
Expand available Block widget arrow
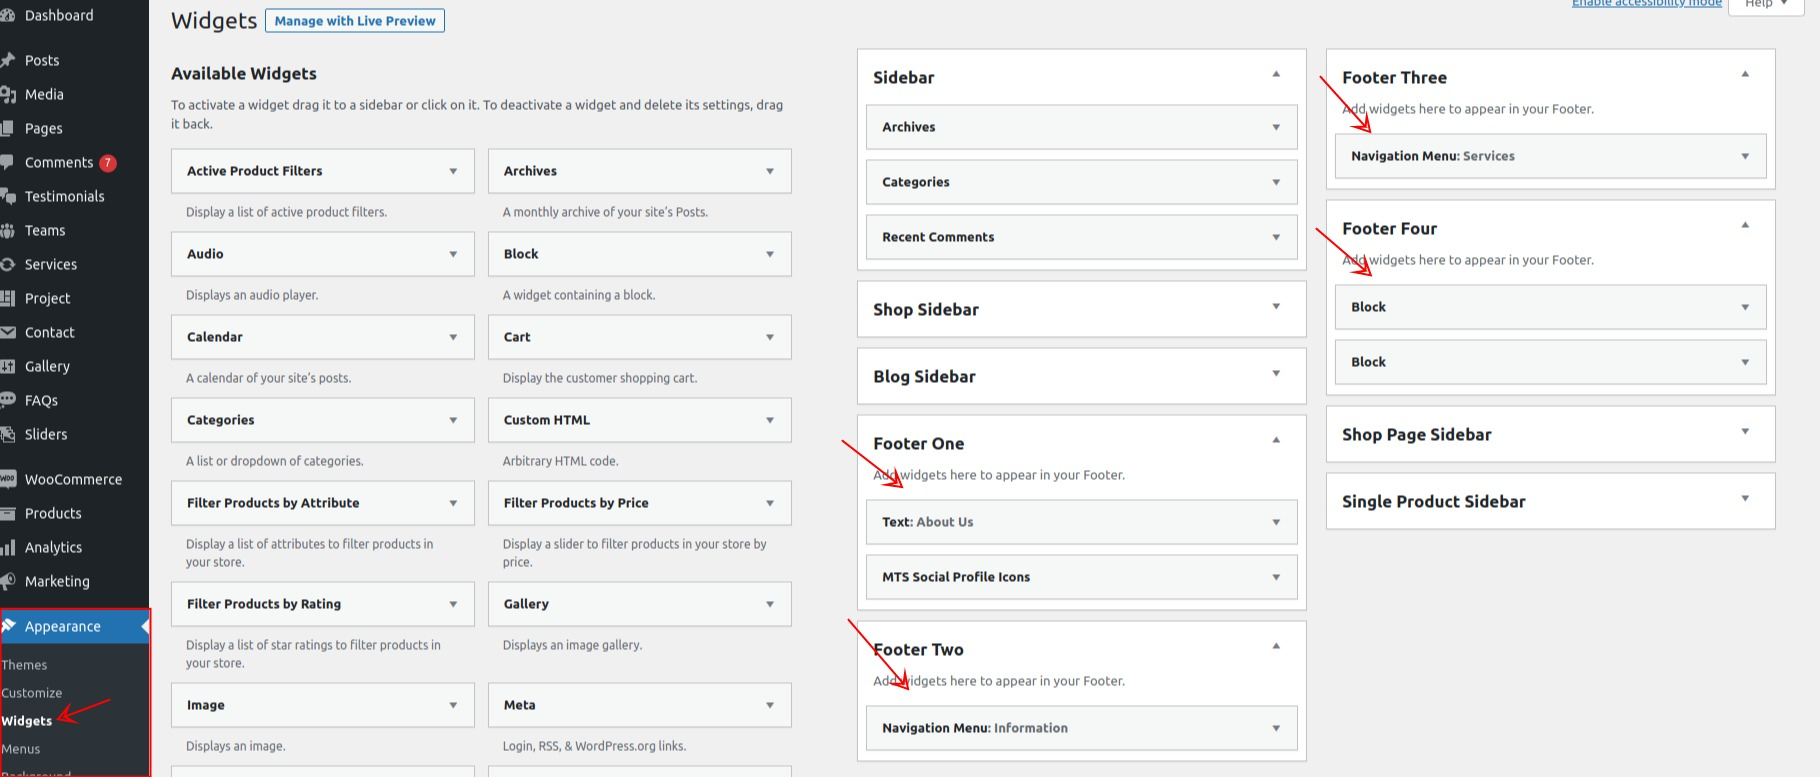[770, 254]
